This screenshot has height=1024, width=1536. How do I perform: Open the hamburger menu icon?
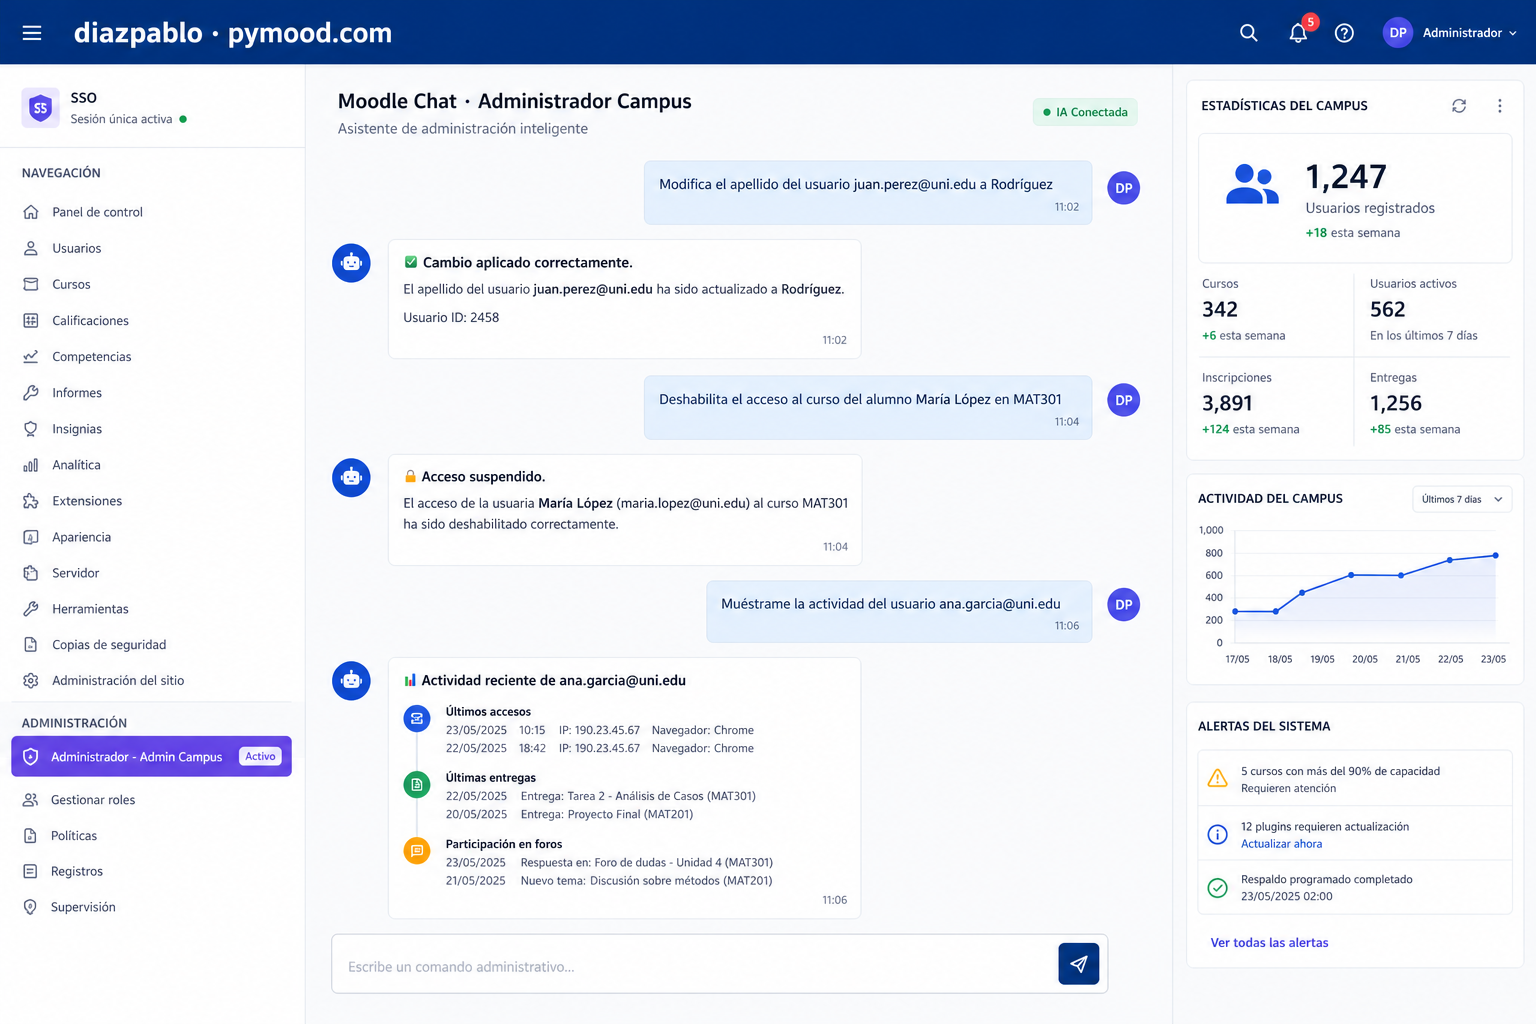32,33
